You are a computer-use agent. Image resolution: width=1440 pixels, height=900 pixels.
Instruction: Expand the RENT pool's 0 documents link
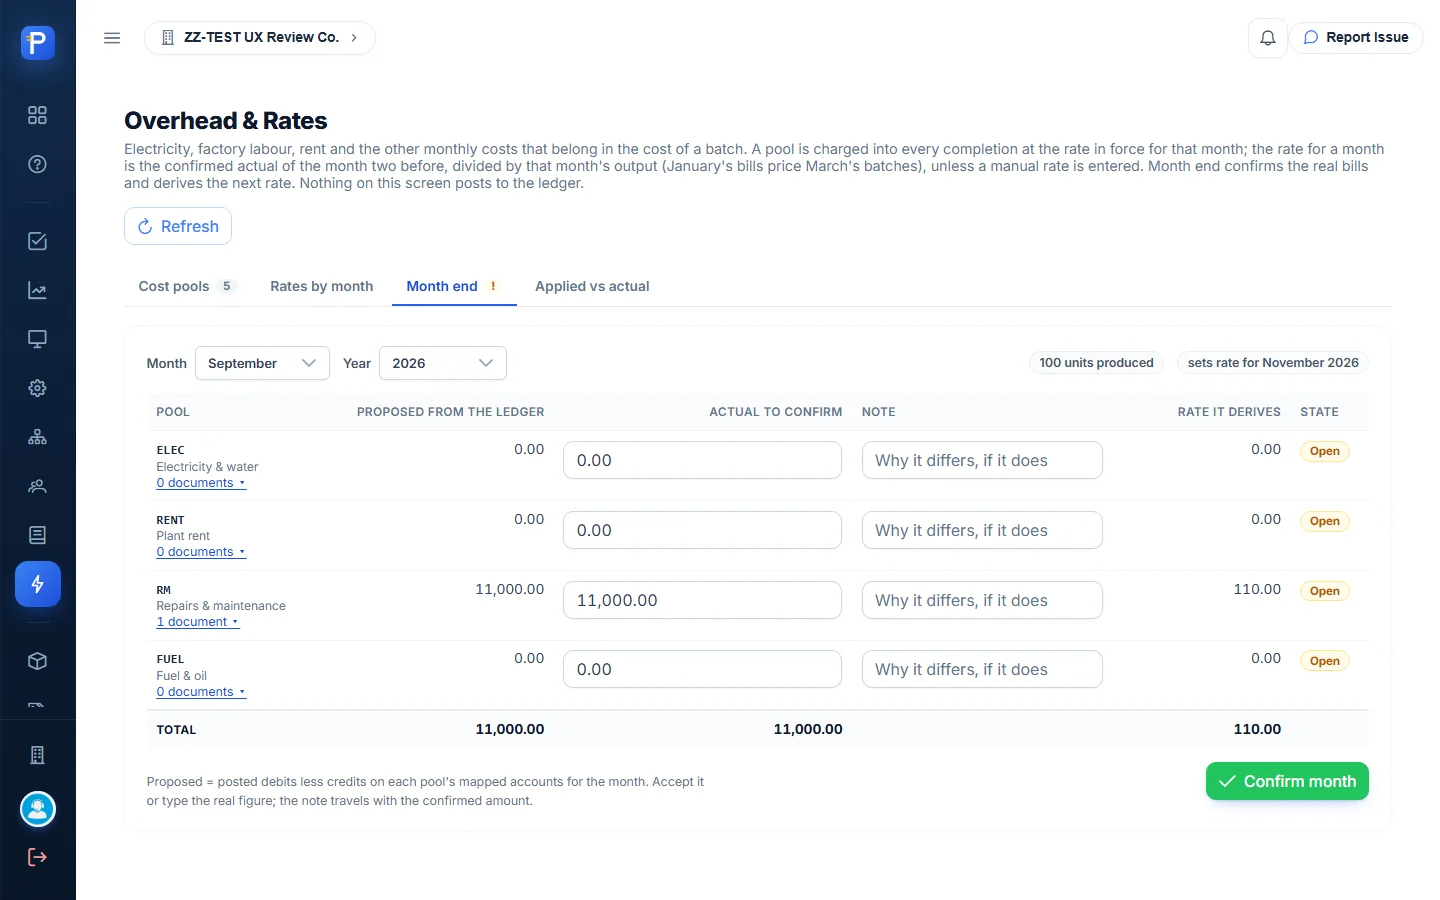pyautogui.click(x=201, y=552)
